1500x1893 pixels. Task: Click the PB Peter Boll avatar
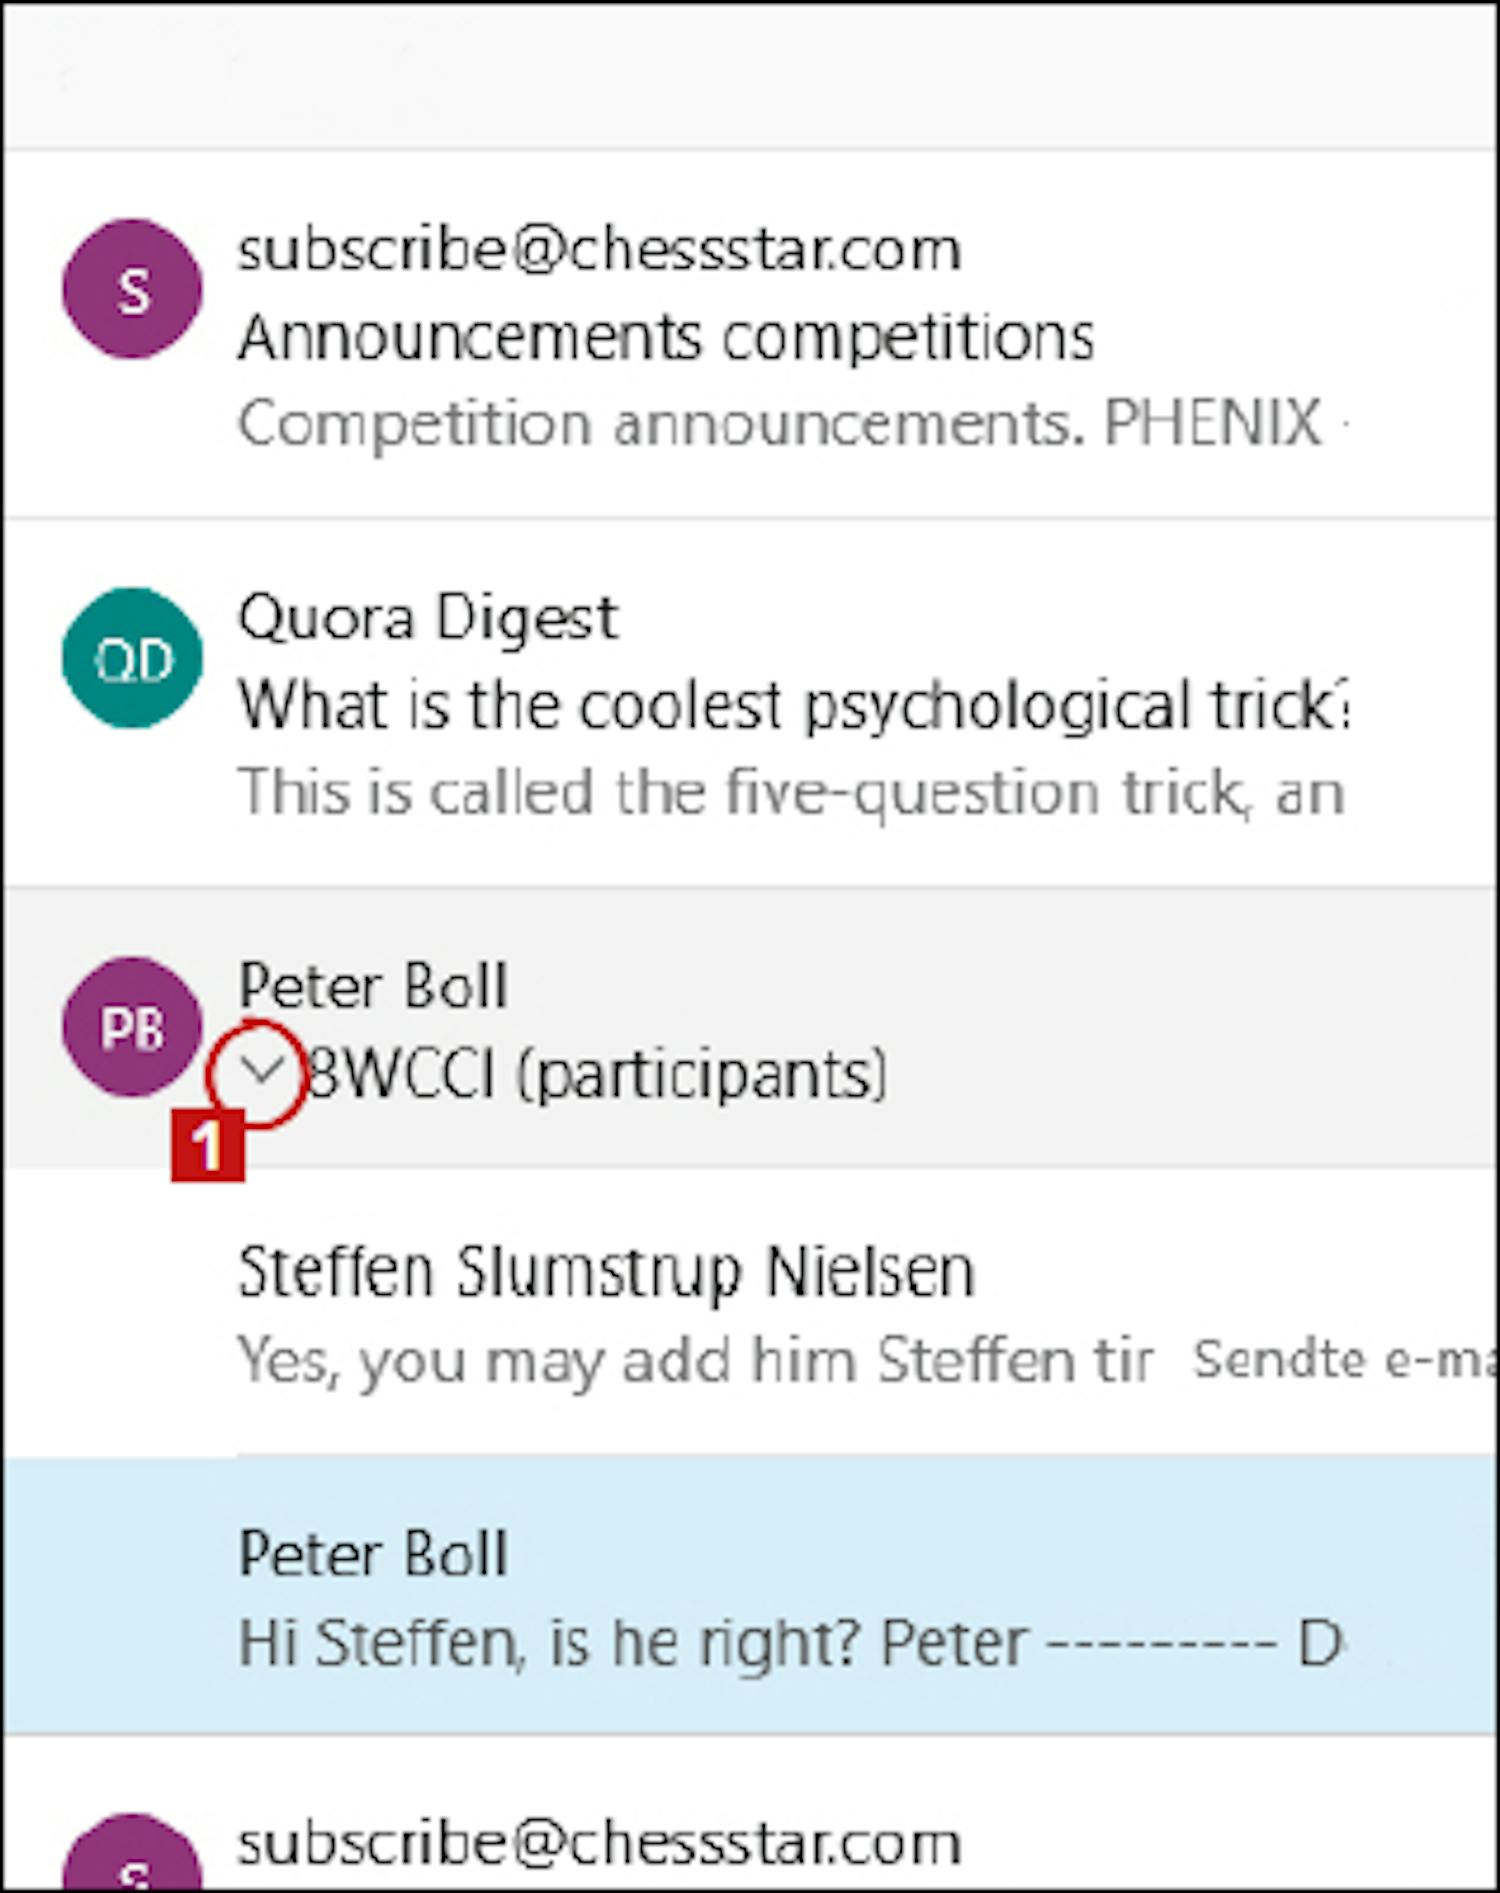tap(132, 1027)
